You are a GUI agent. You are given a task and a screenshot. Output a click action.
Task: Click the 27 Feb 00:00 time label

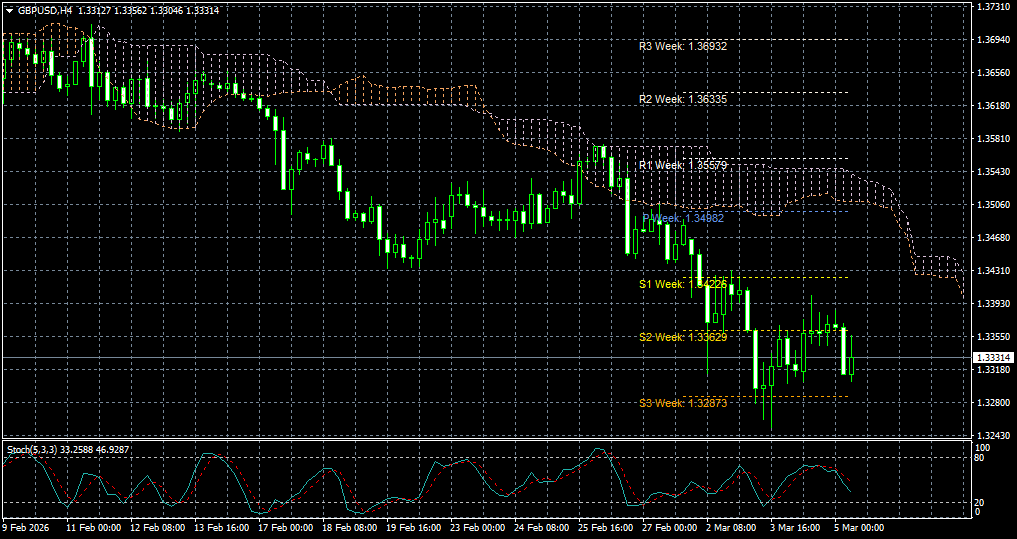pyautogui.click(x=671, y=529)
